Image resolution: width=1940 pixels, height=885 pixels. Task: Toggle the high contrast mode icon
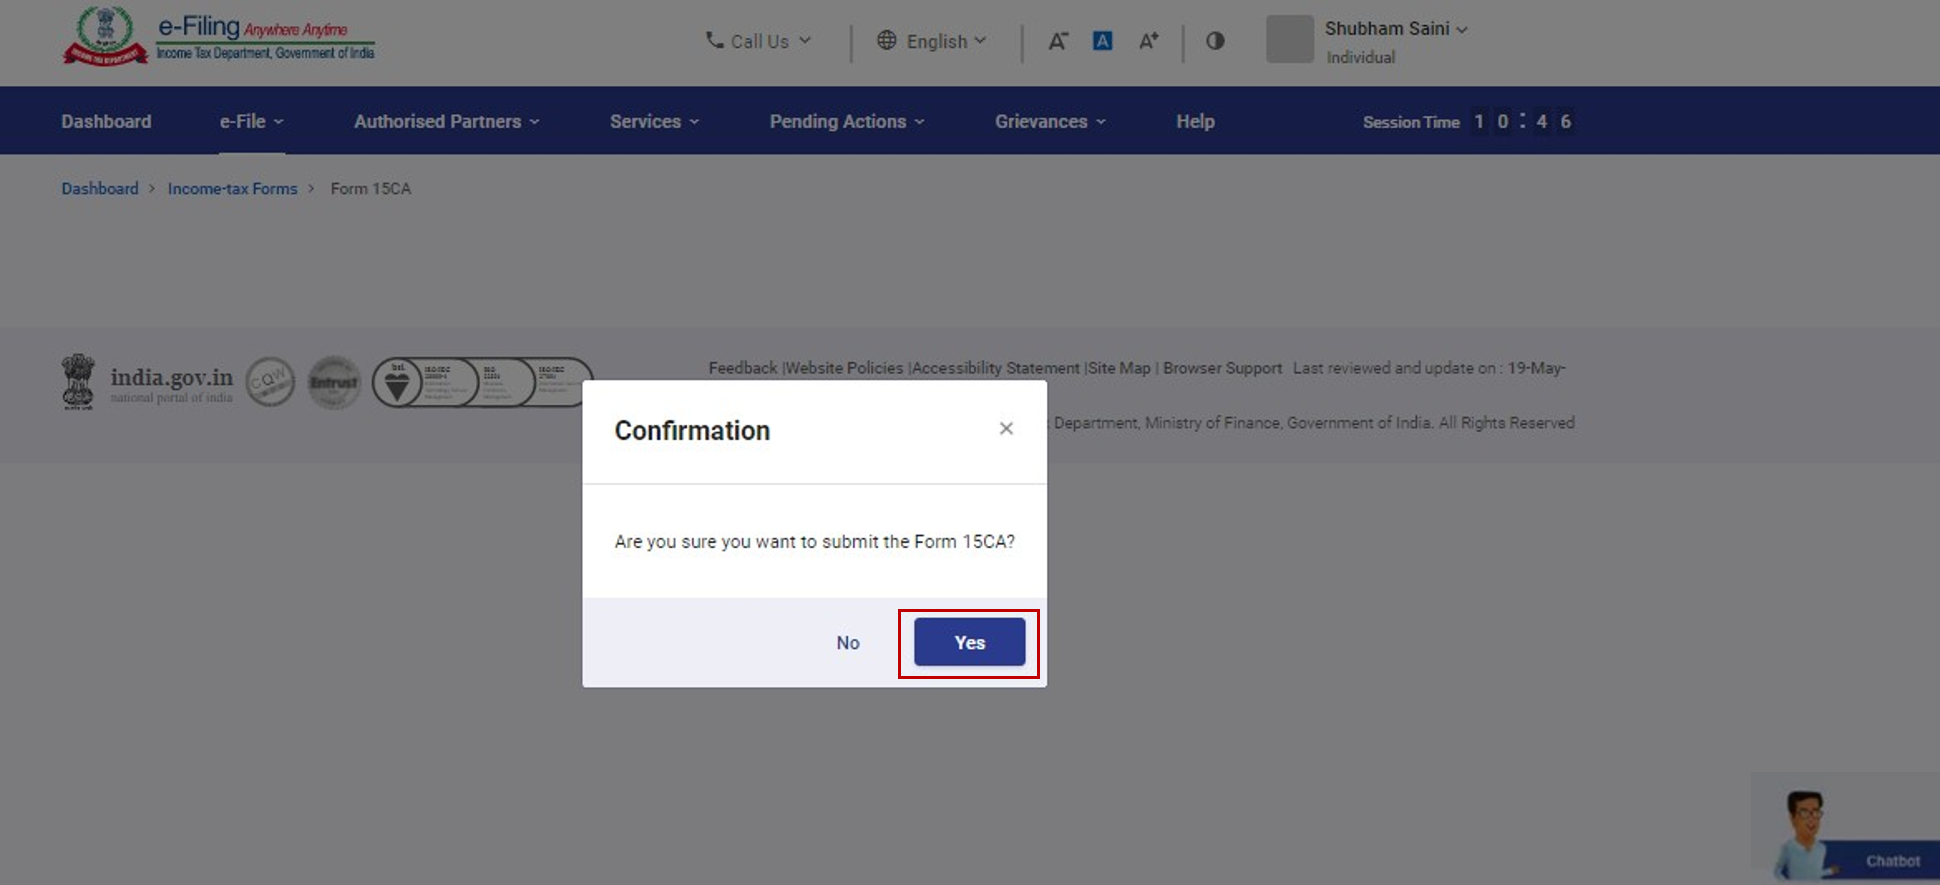pos(1215,41)
